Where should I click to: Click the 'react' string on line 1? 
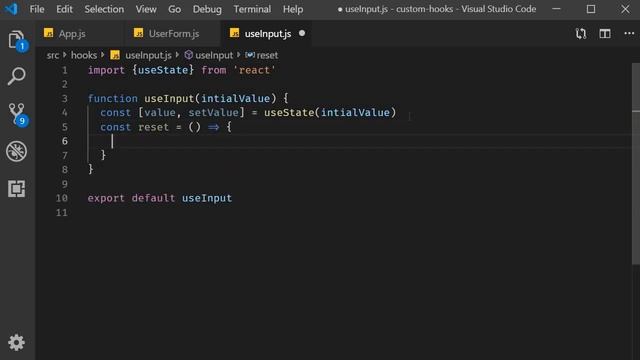click(254, 70)
